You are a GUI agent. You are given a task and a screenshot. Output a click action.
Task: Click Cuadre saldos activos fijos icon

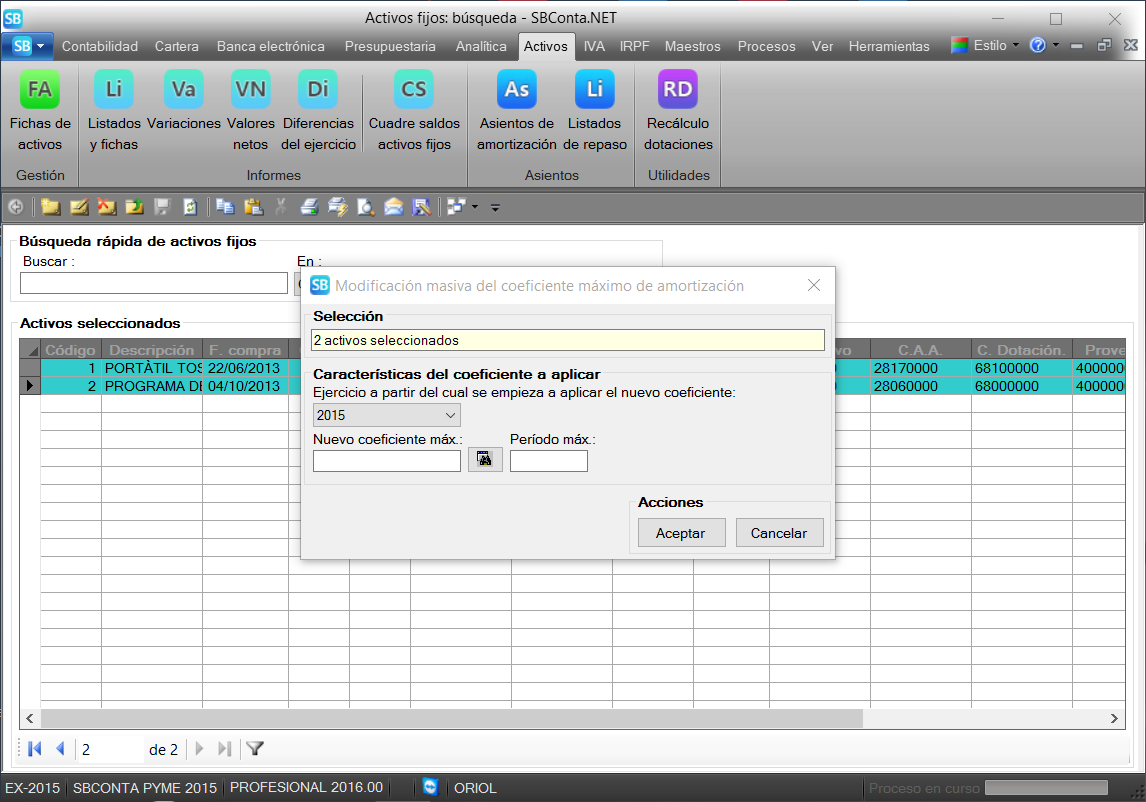(414, 90)
